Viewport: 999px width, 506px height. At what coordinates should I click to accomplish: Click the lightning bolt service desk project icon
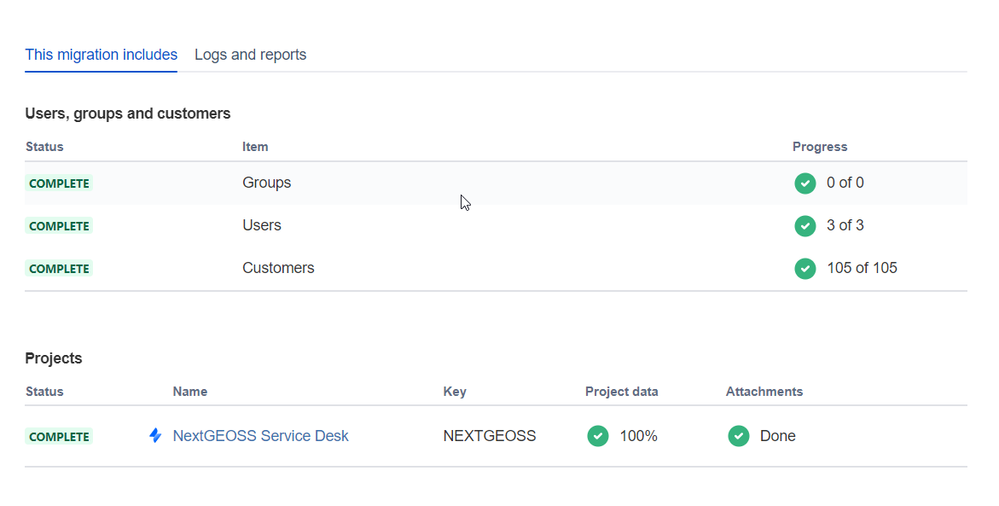(x=155, y=436)
